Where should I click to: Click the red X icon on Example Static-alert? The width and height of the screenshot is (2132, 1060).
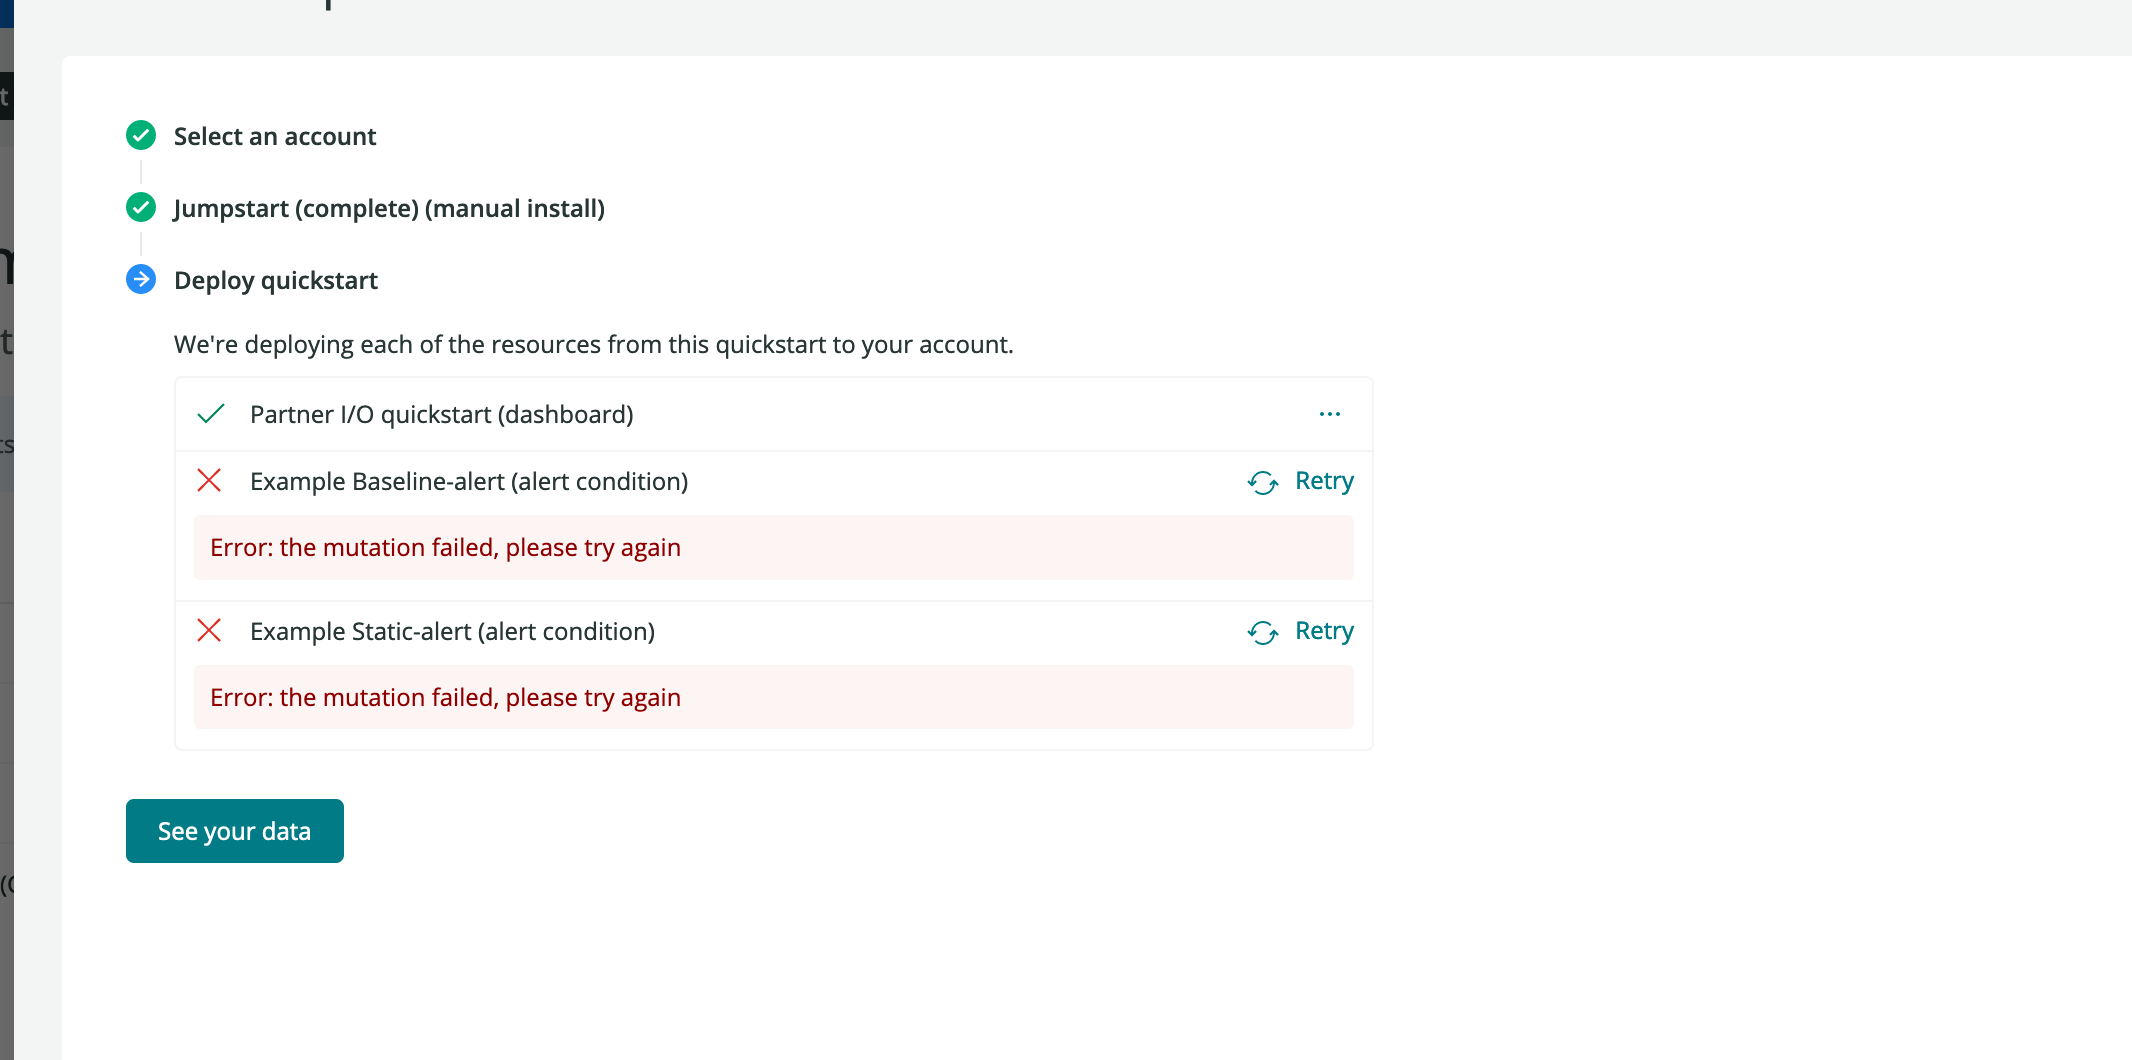pos(209,631)
